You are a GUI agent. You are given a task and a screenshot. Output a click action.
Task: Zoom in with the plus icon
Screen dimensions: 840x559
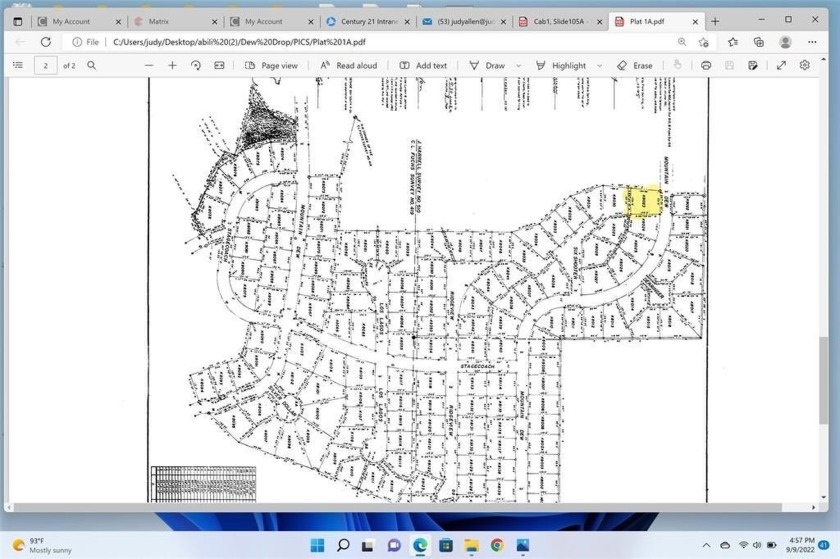(172, 65)
